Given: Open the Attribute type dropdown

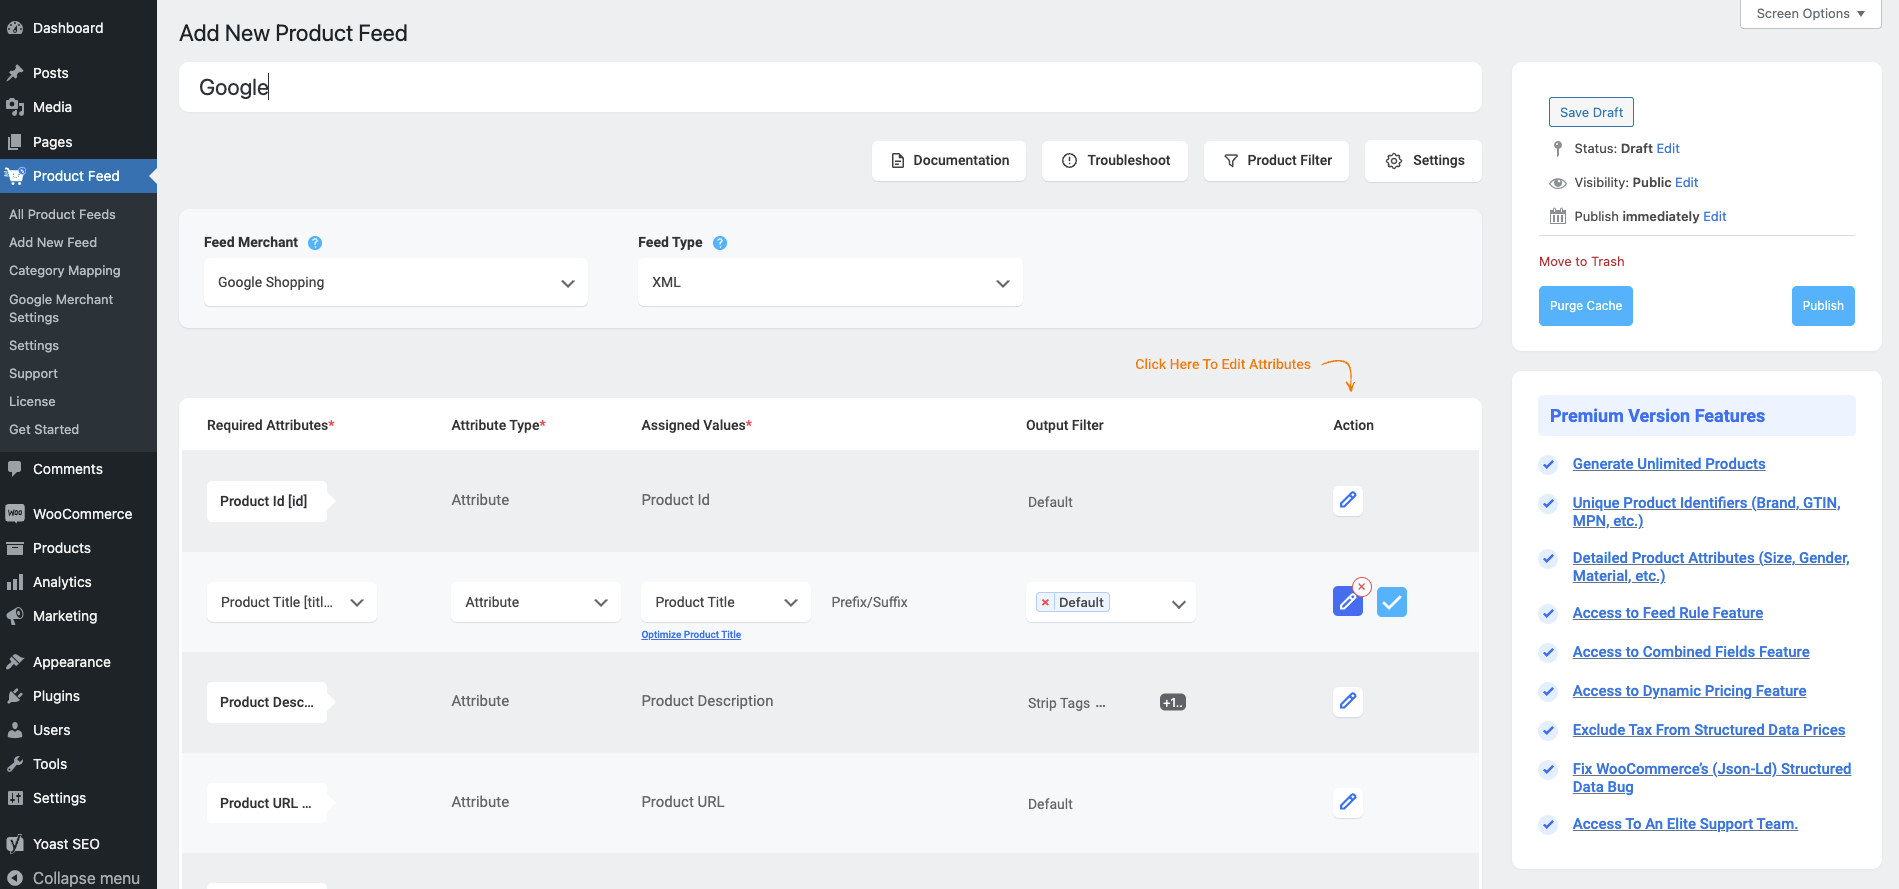Looking at the screenshot, I should 536,602.
